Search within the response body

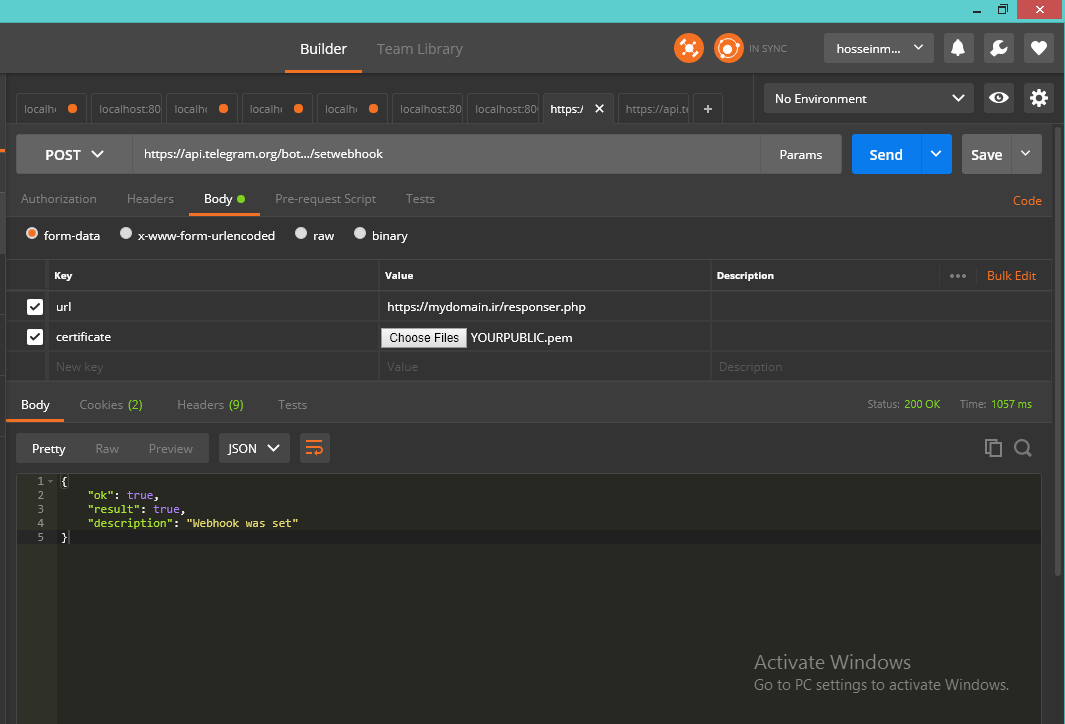pyautogui.click(x=1023, y=448)
